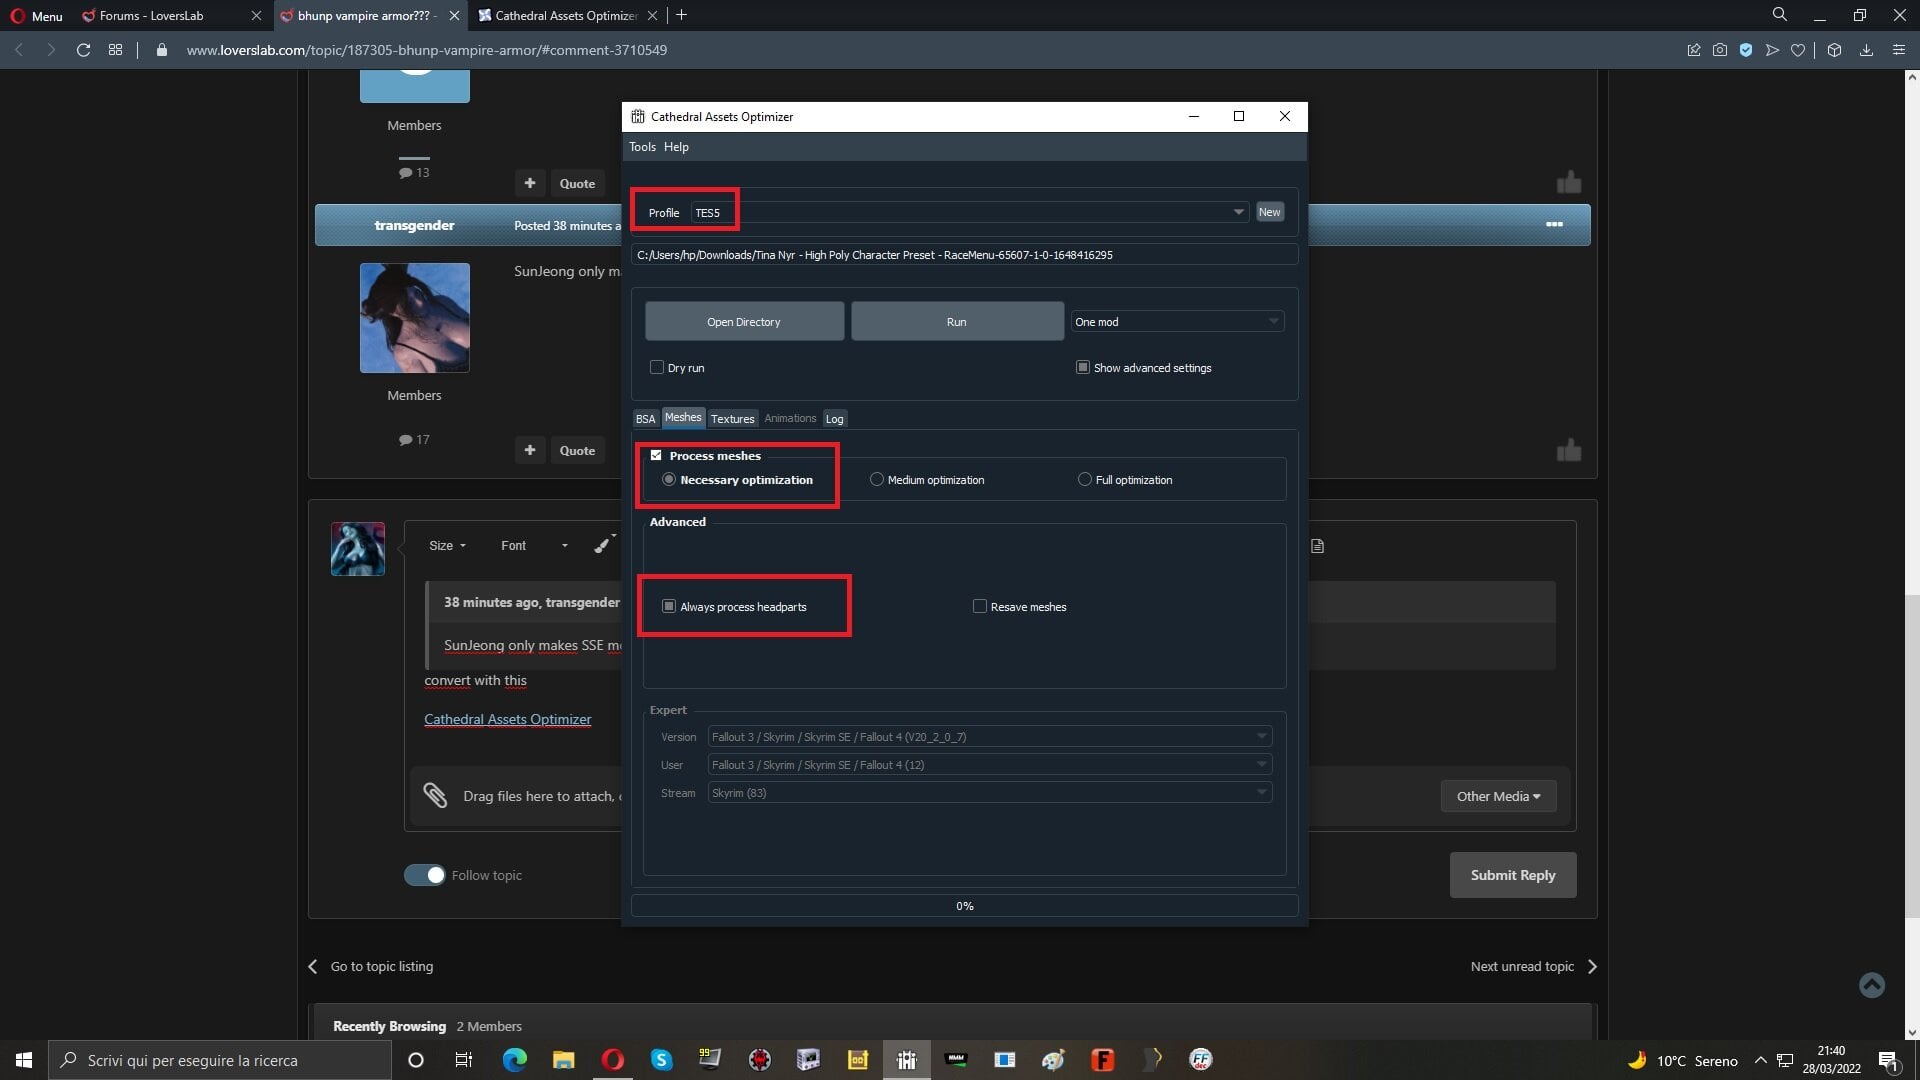Screen dimensions: 1920x1080
Task: Open the Help menu
Action: coord(676,147)
